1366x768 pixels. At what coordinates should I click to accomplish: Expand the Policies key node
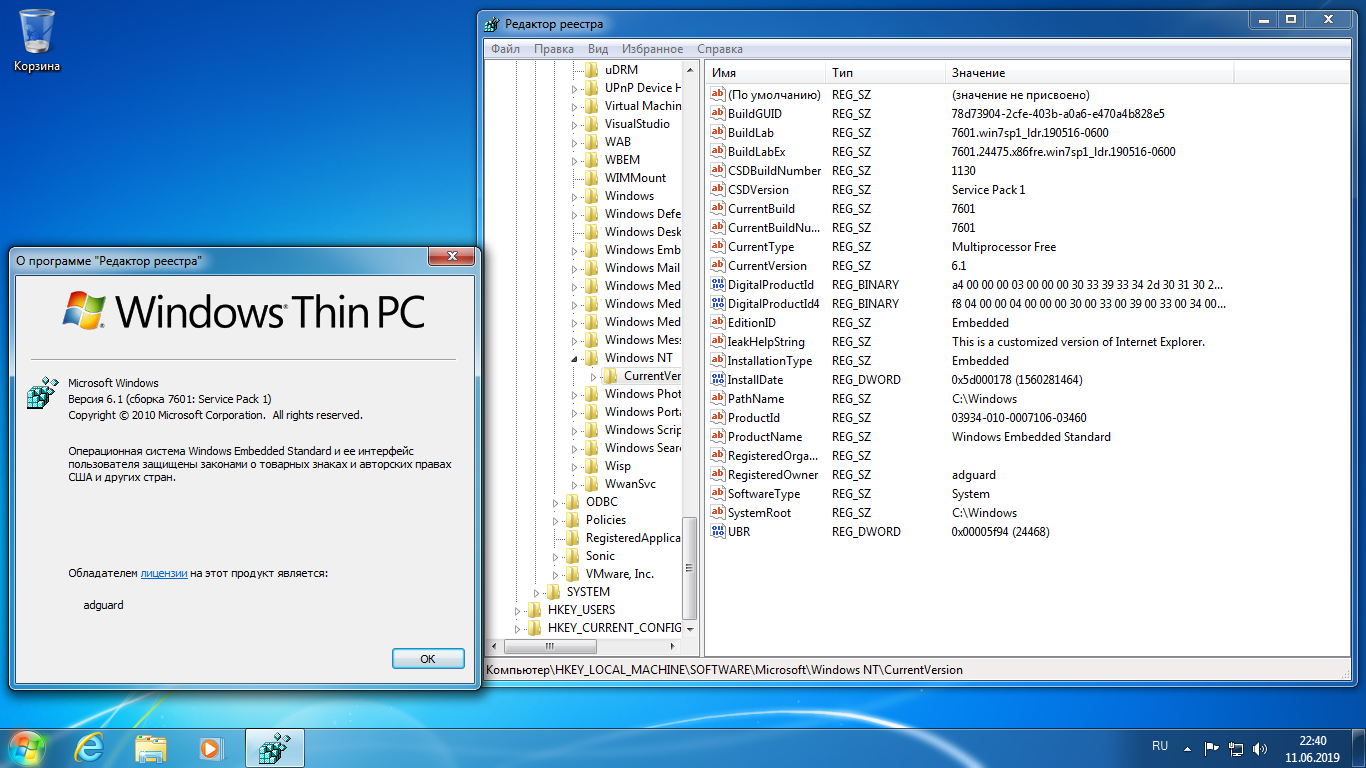(556, 520)
